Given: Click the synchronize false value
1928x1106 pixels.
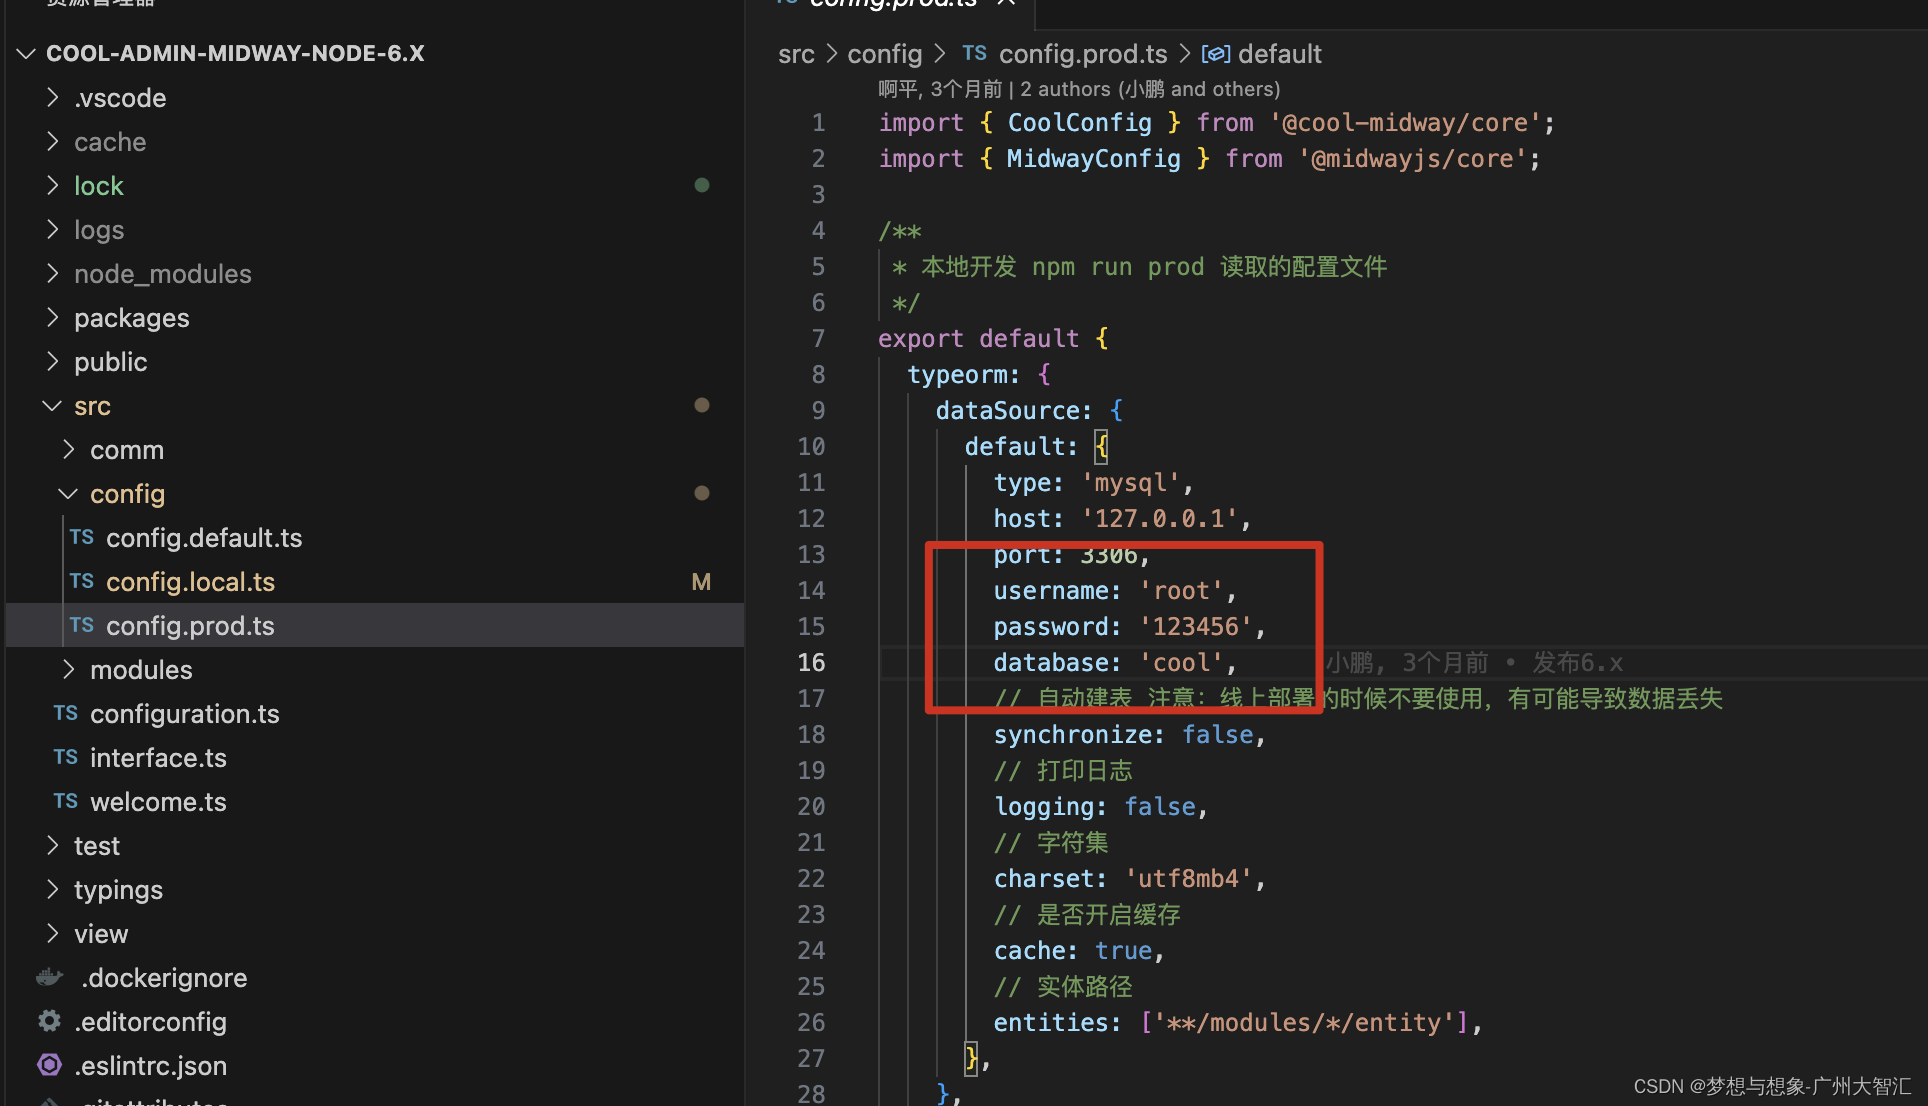Looking at the screenshot, I should (1217, 735).
